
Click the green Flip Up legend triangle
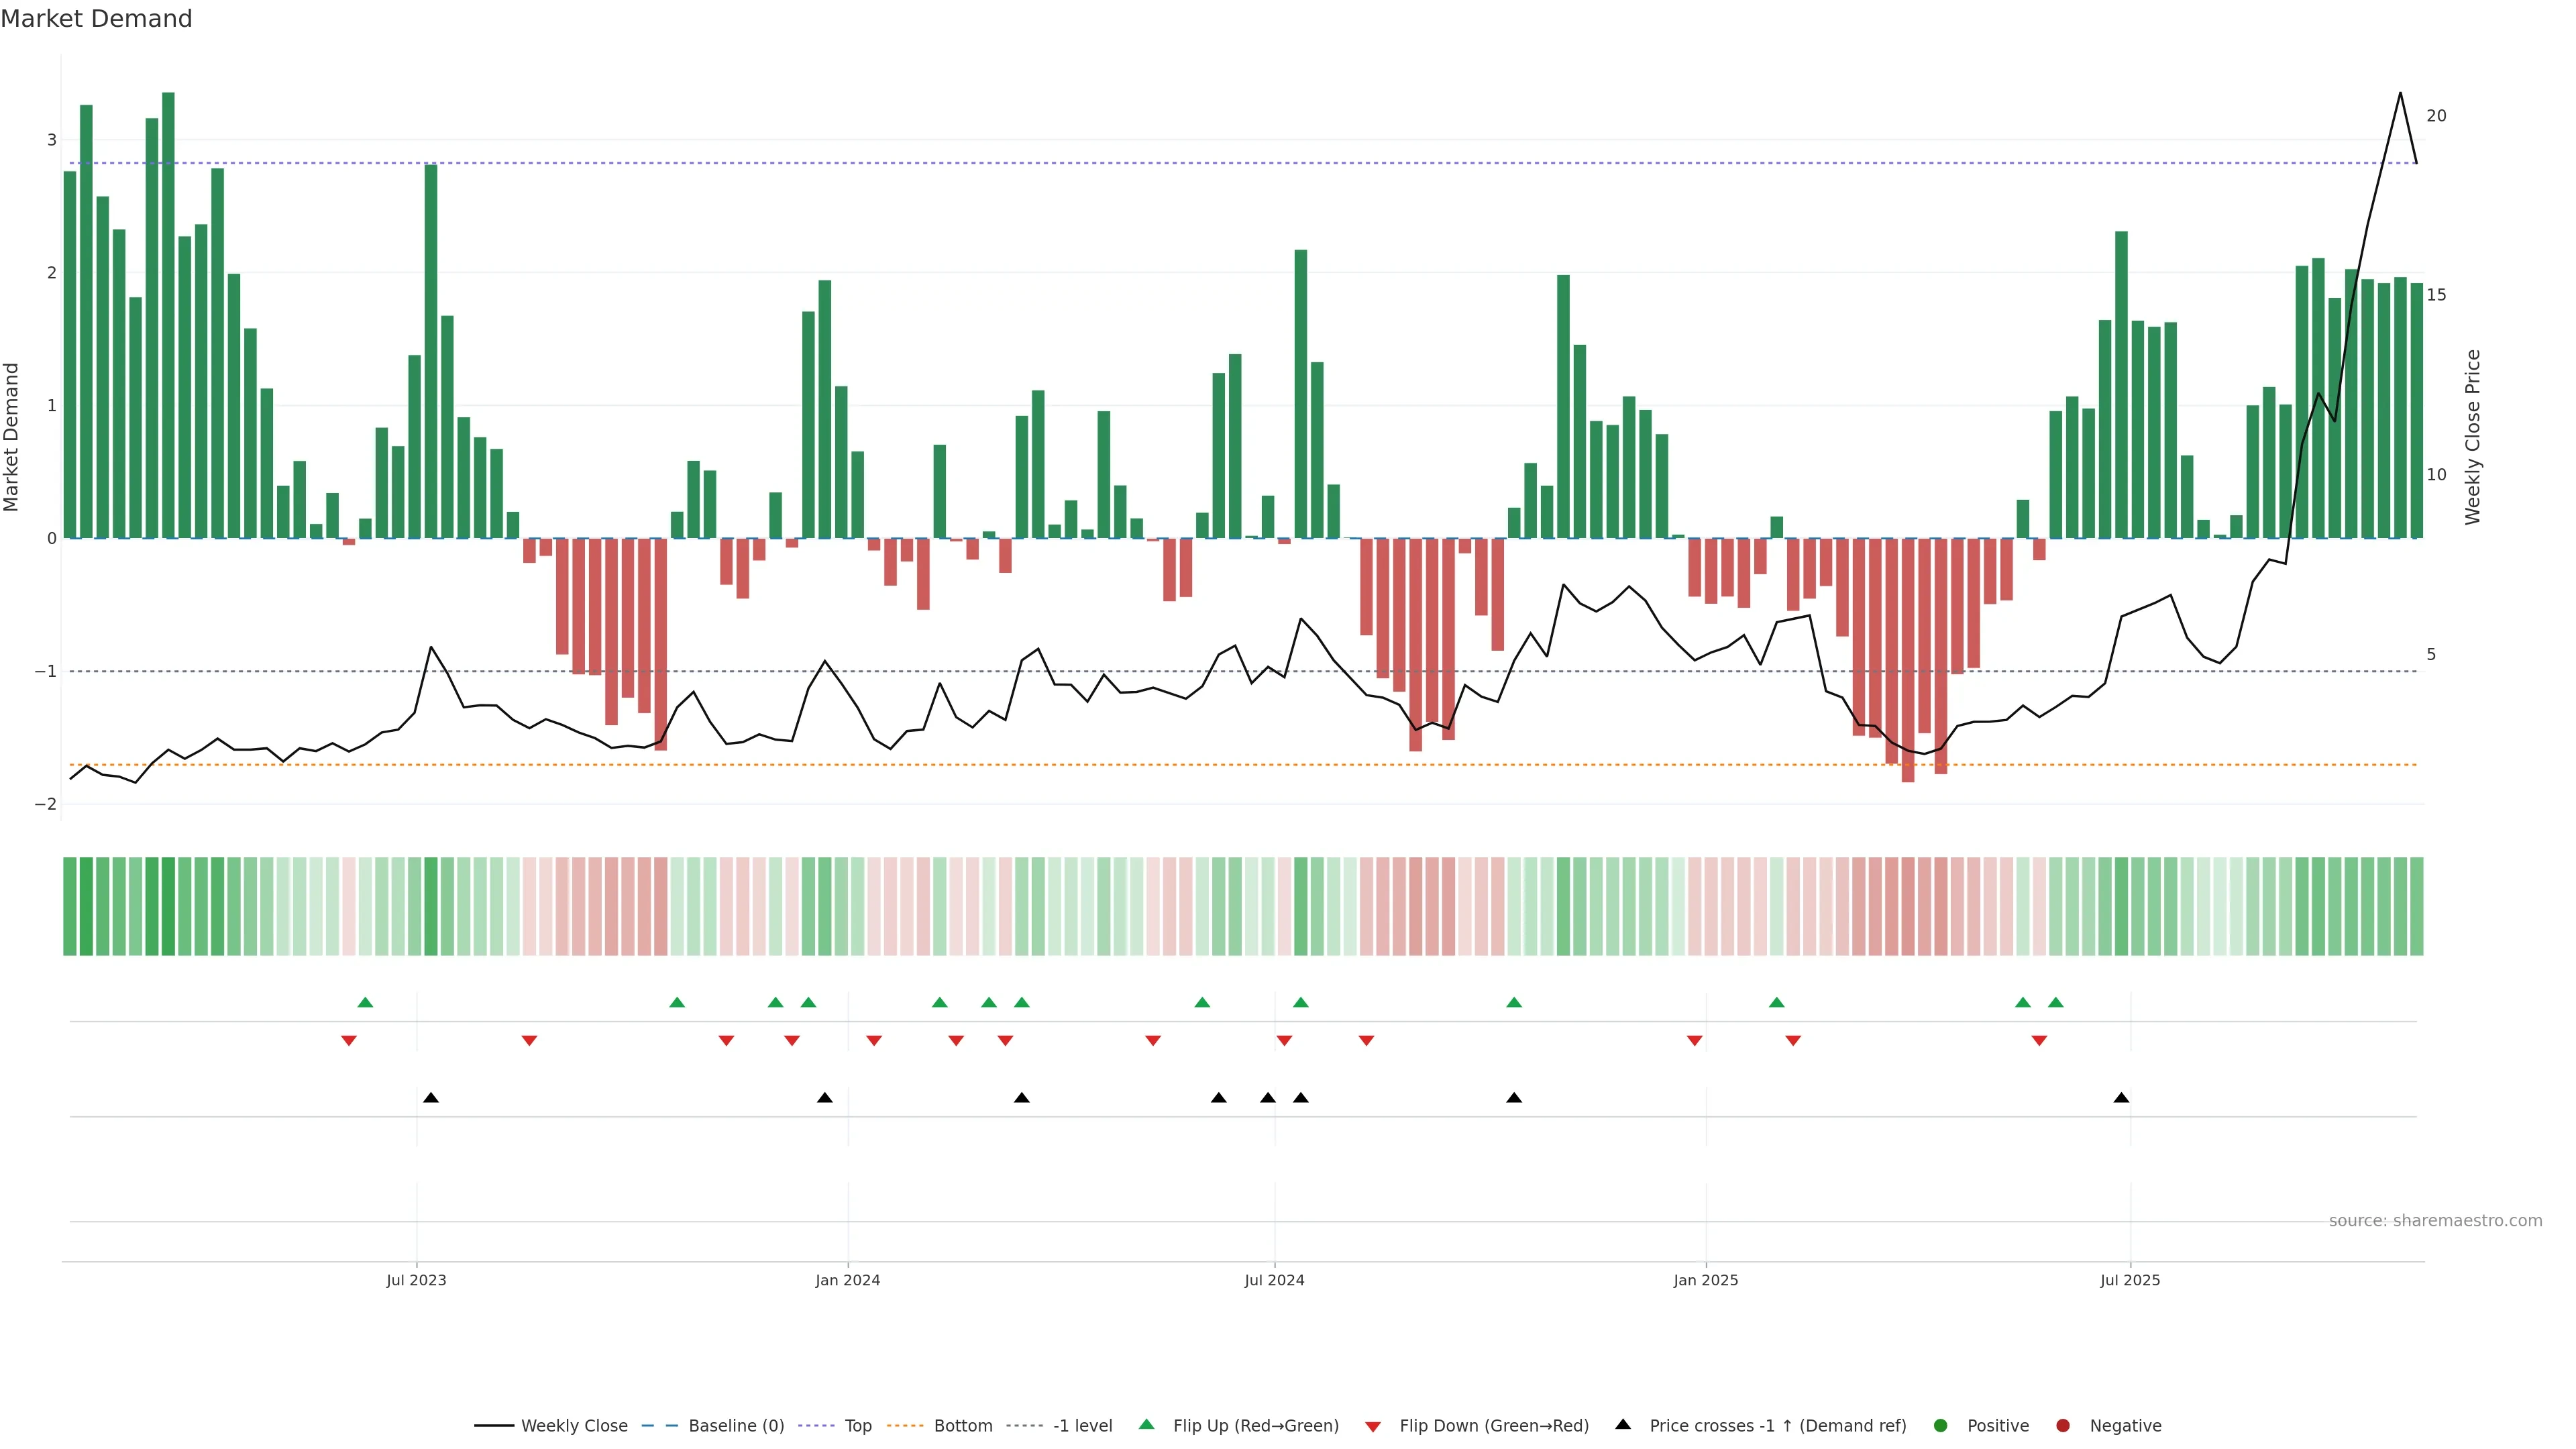[x=1146, y=1424]
